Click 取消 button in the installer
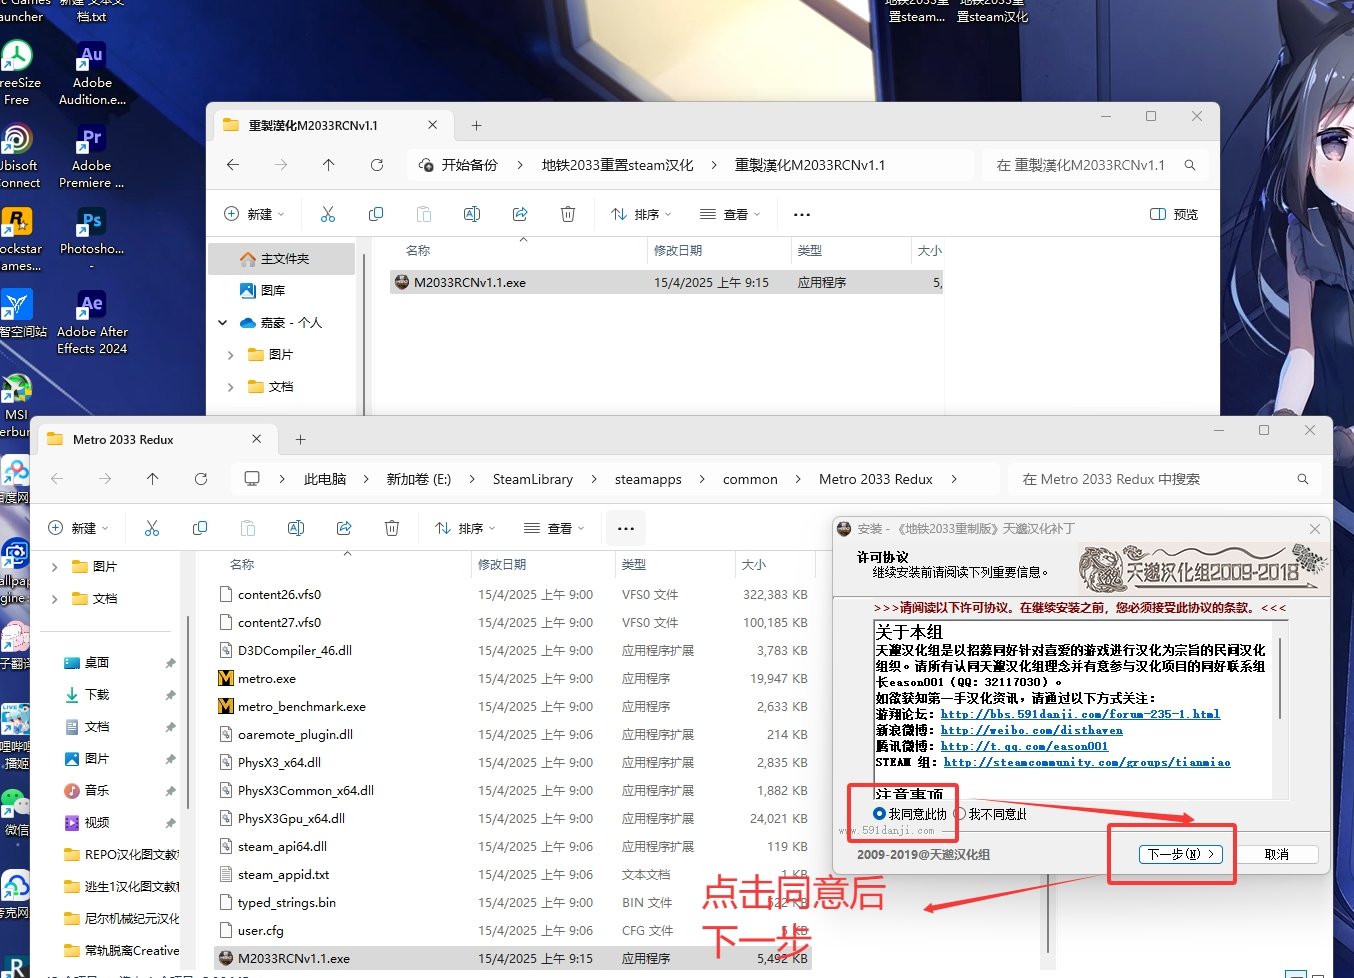The width and height of the screenshot is (1354, 978). [1276, 854]
